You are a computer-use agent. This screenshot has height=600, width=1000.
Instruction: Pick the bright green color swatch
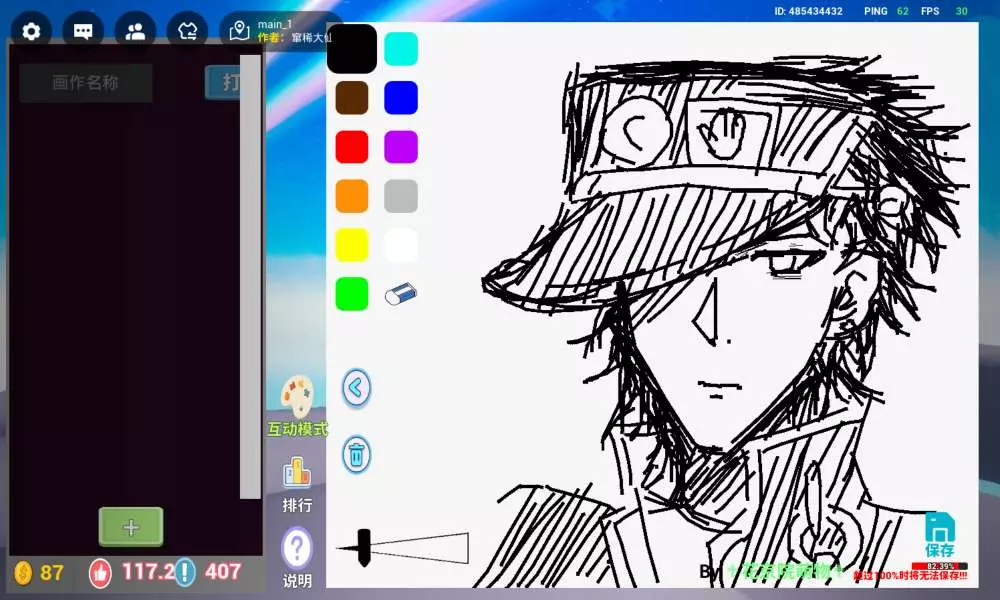(x=352, y=294)
